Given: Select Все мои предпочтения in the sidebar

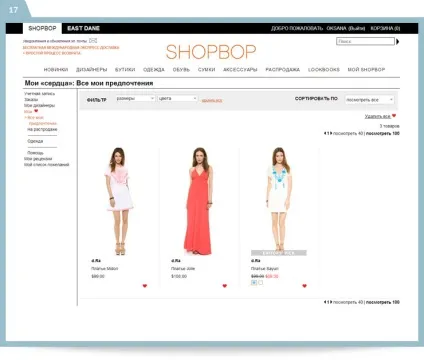Looking at the screenshot, I should [x=40, y=120].
